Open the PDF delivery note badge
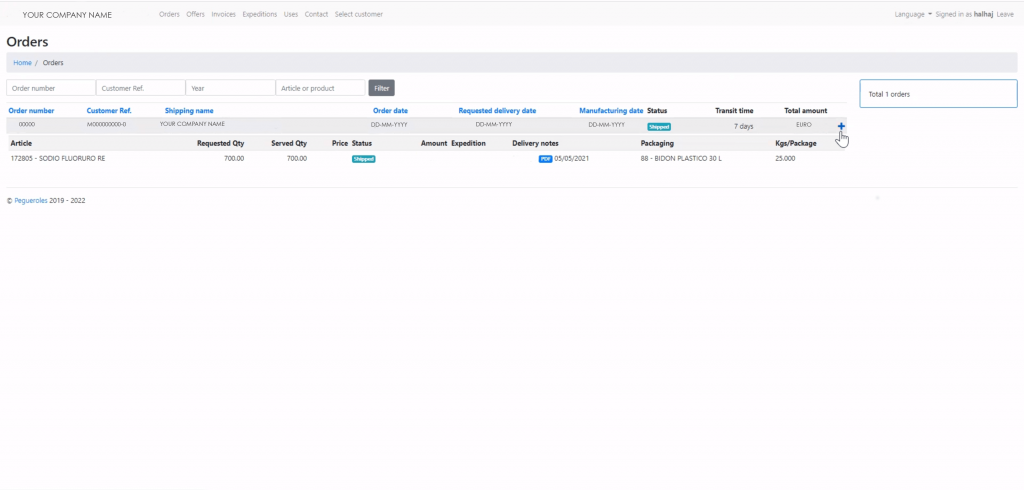The height and width of the screenshot is (490, 1024). (x=545, y=159)
